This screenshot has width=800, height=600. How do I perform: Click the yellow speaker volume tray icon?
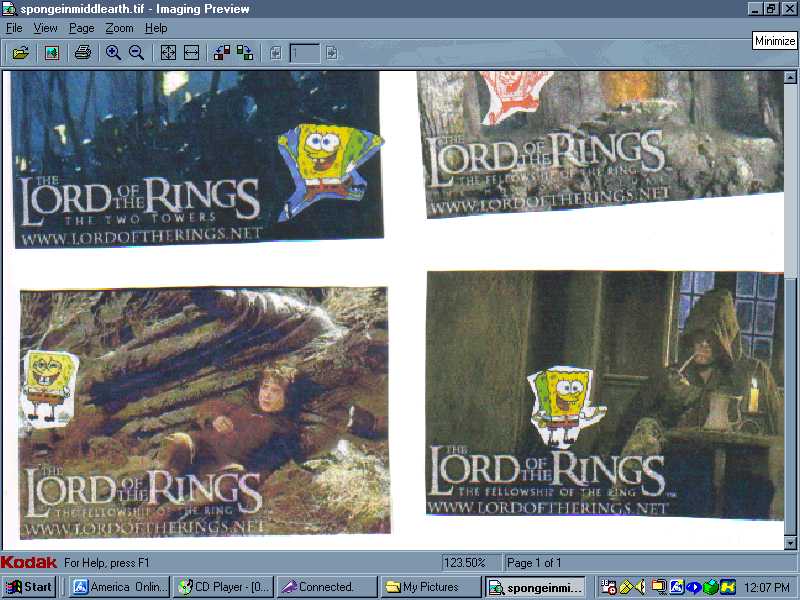pos(640,587)
